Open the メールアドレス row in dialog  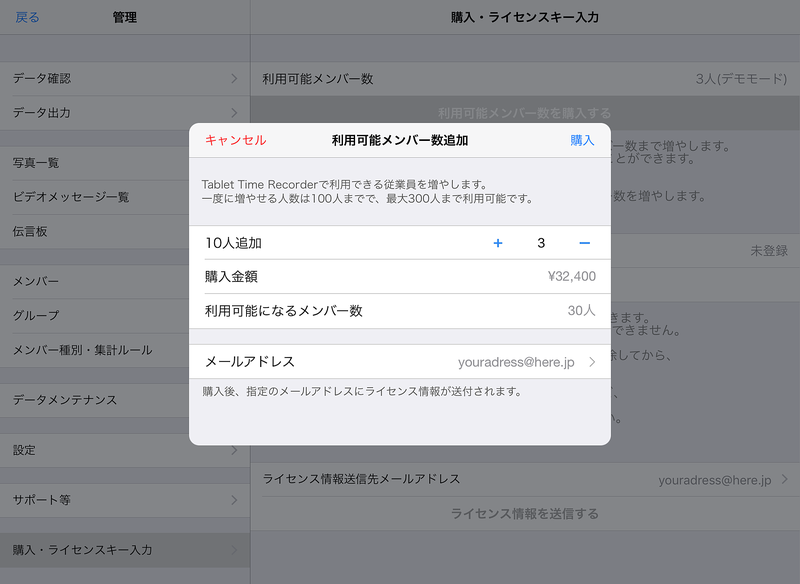click(250, 362)
